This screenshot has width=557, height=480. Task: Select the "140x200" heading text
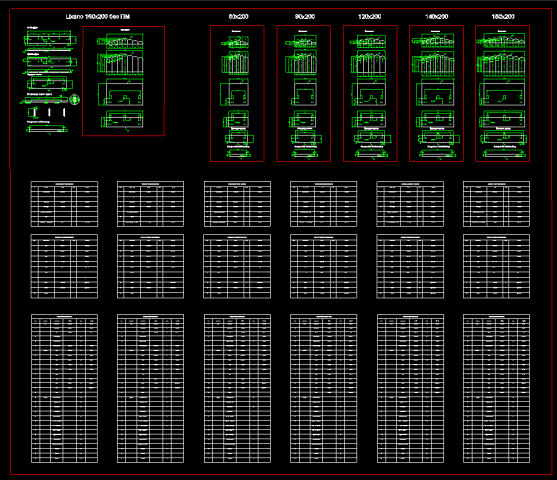(437, 16)
